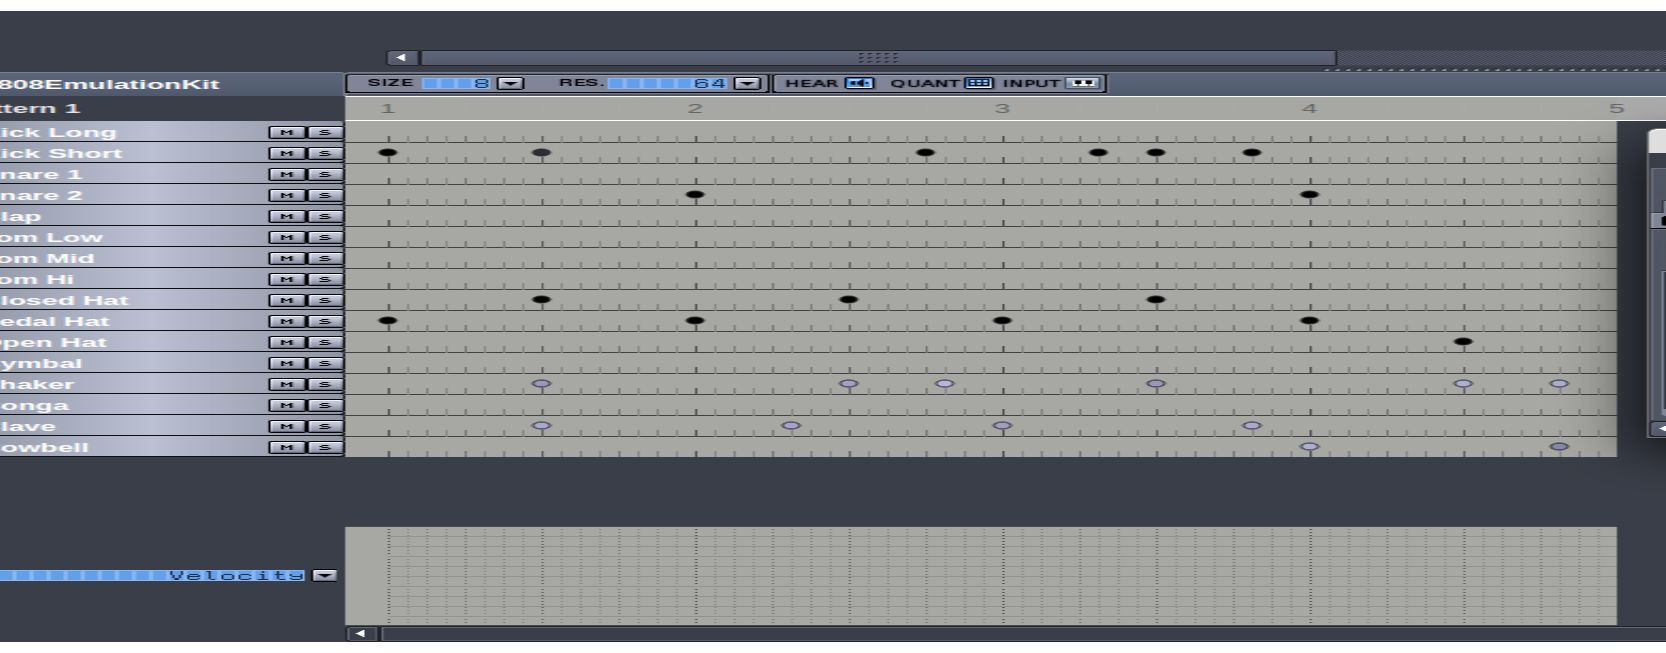Viewport: 1666px width, 653px height.
Task: Solo the Snare 2 instrument
Action: [x=324, y=195]
